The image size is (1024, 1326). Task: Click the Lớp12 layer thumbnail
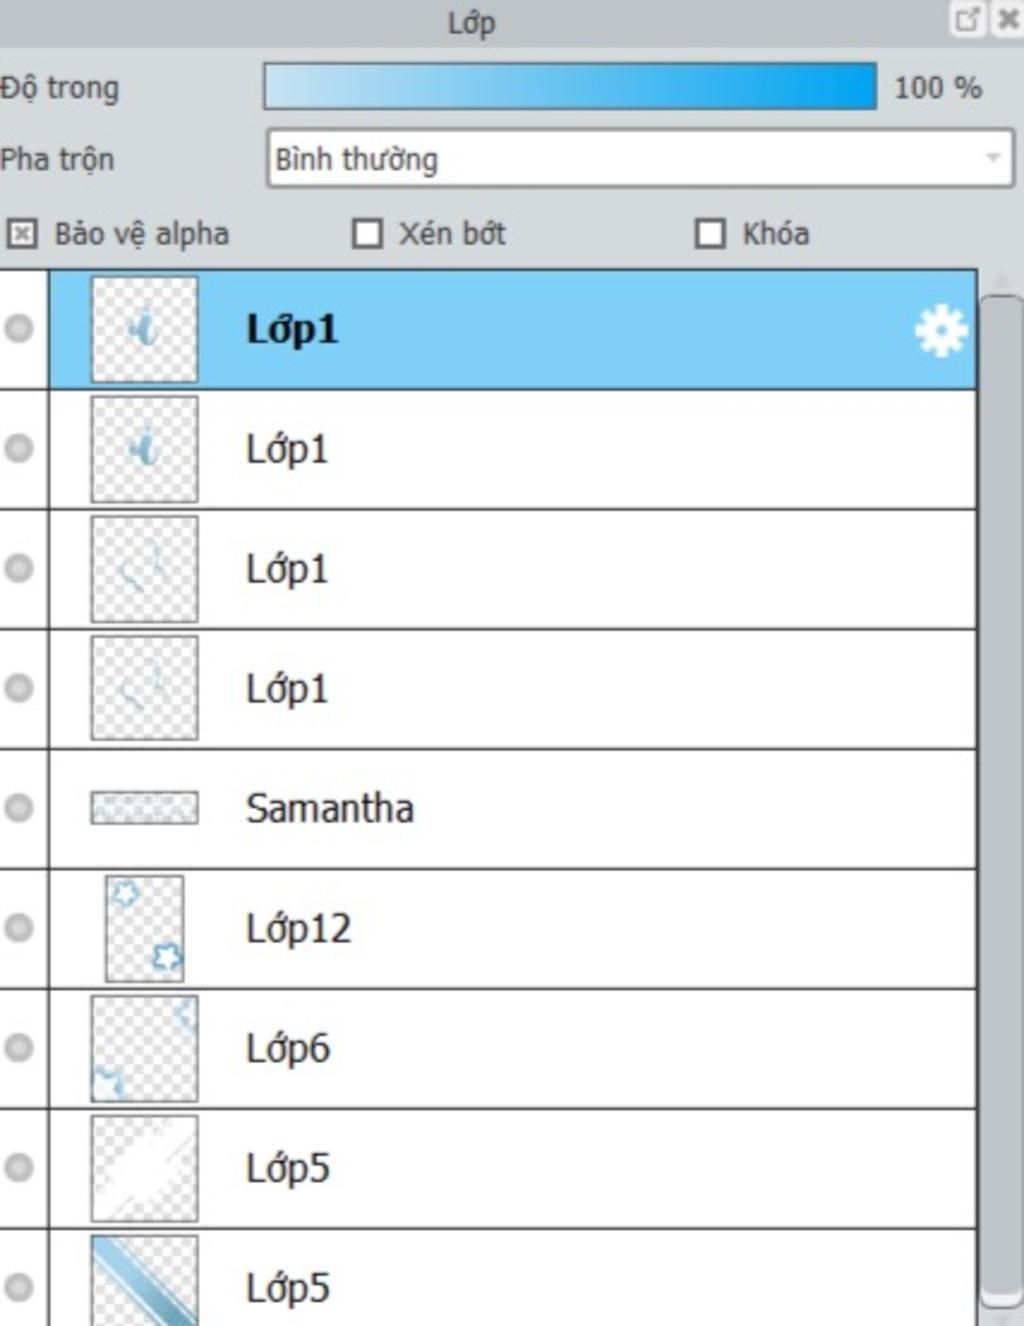(144, 928)
